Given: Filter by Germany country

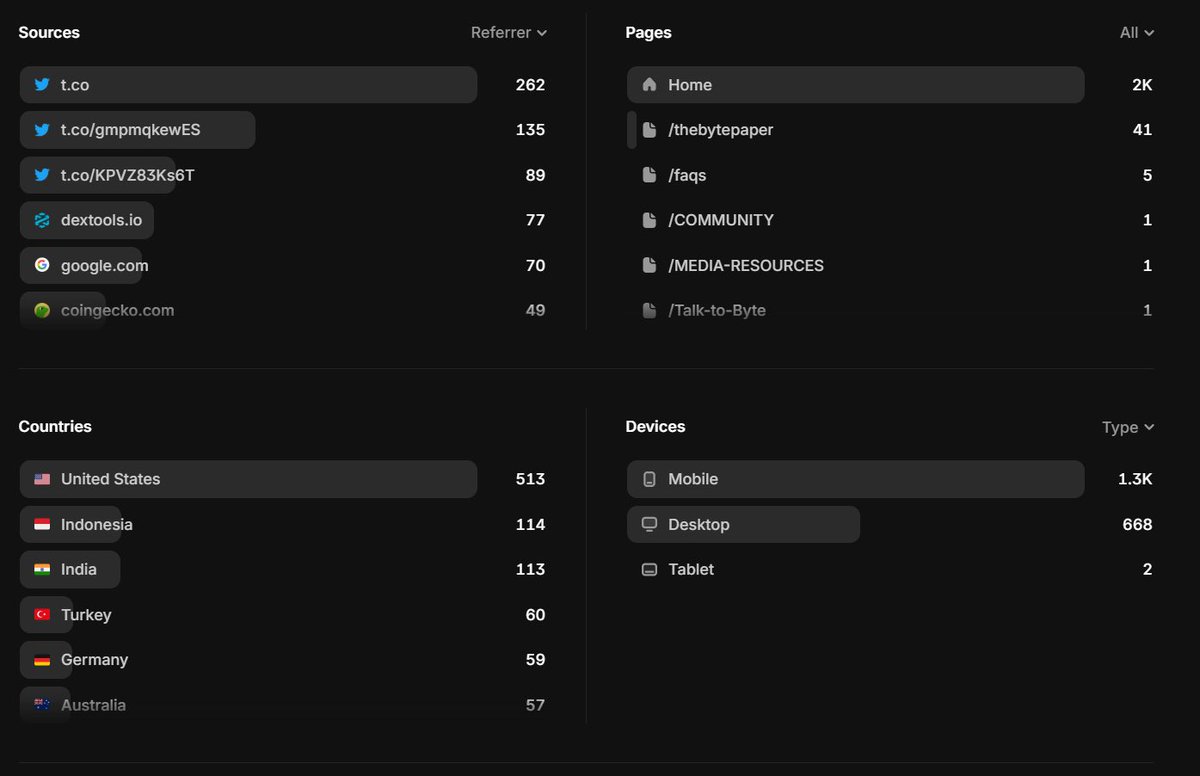Looking at the screenshot, I should 283,660.
